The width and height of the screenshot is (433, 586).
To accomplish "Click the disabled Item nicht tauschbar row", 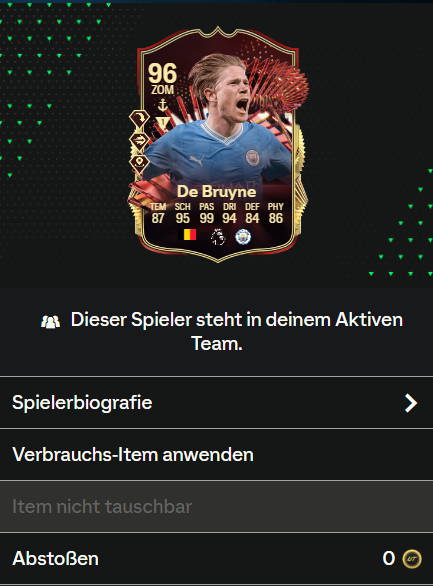I will pos(216,506).
